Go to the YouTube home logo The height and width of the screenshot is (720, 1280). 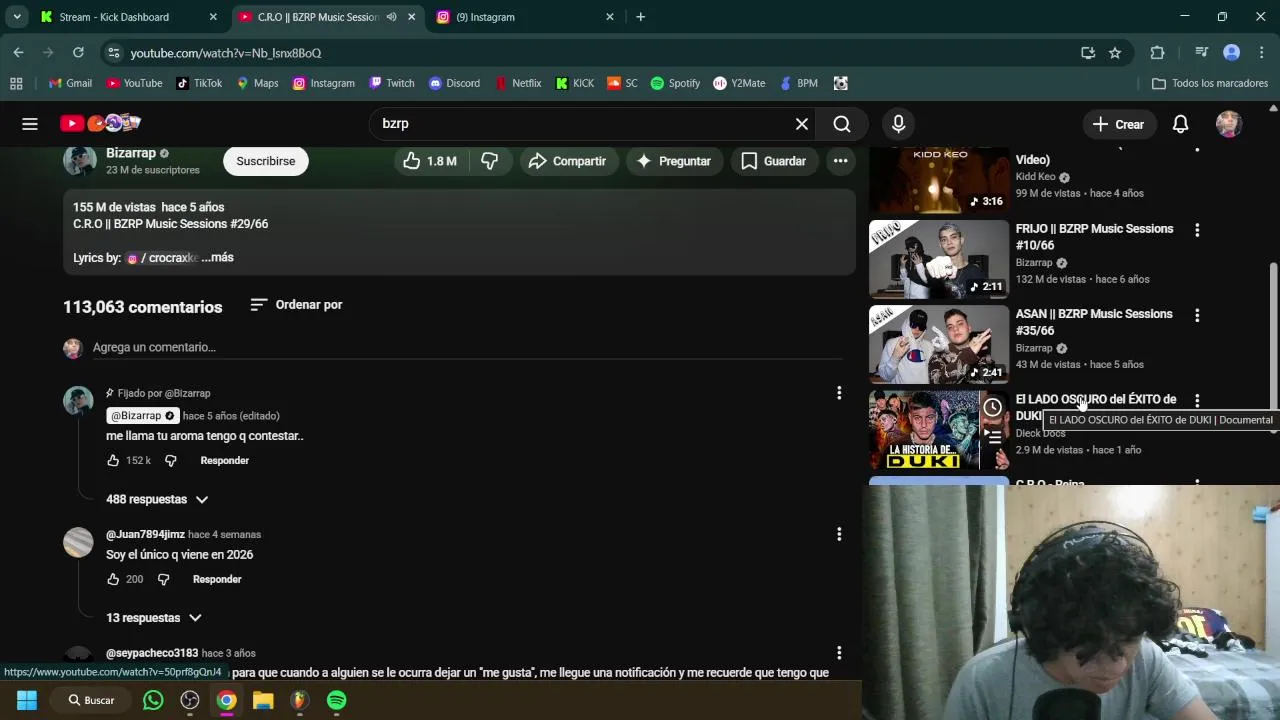click(x=100, y=123)
